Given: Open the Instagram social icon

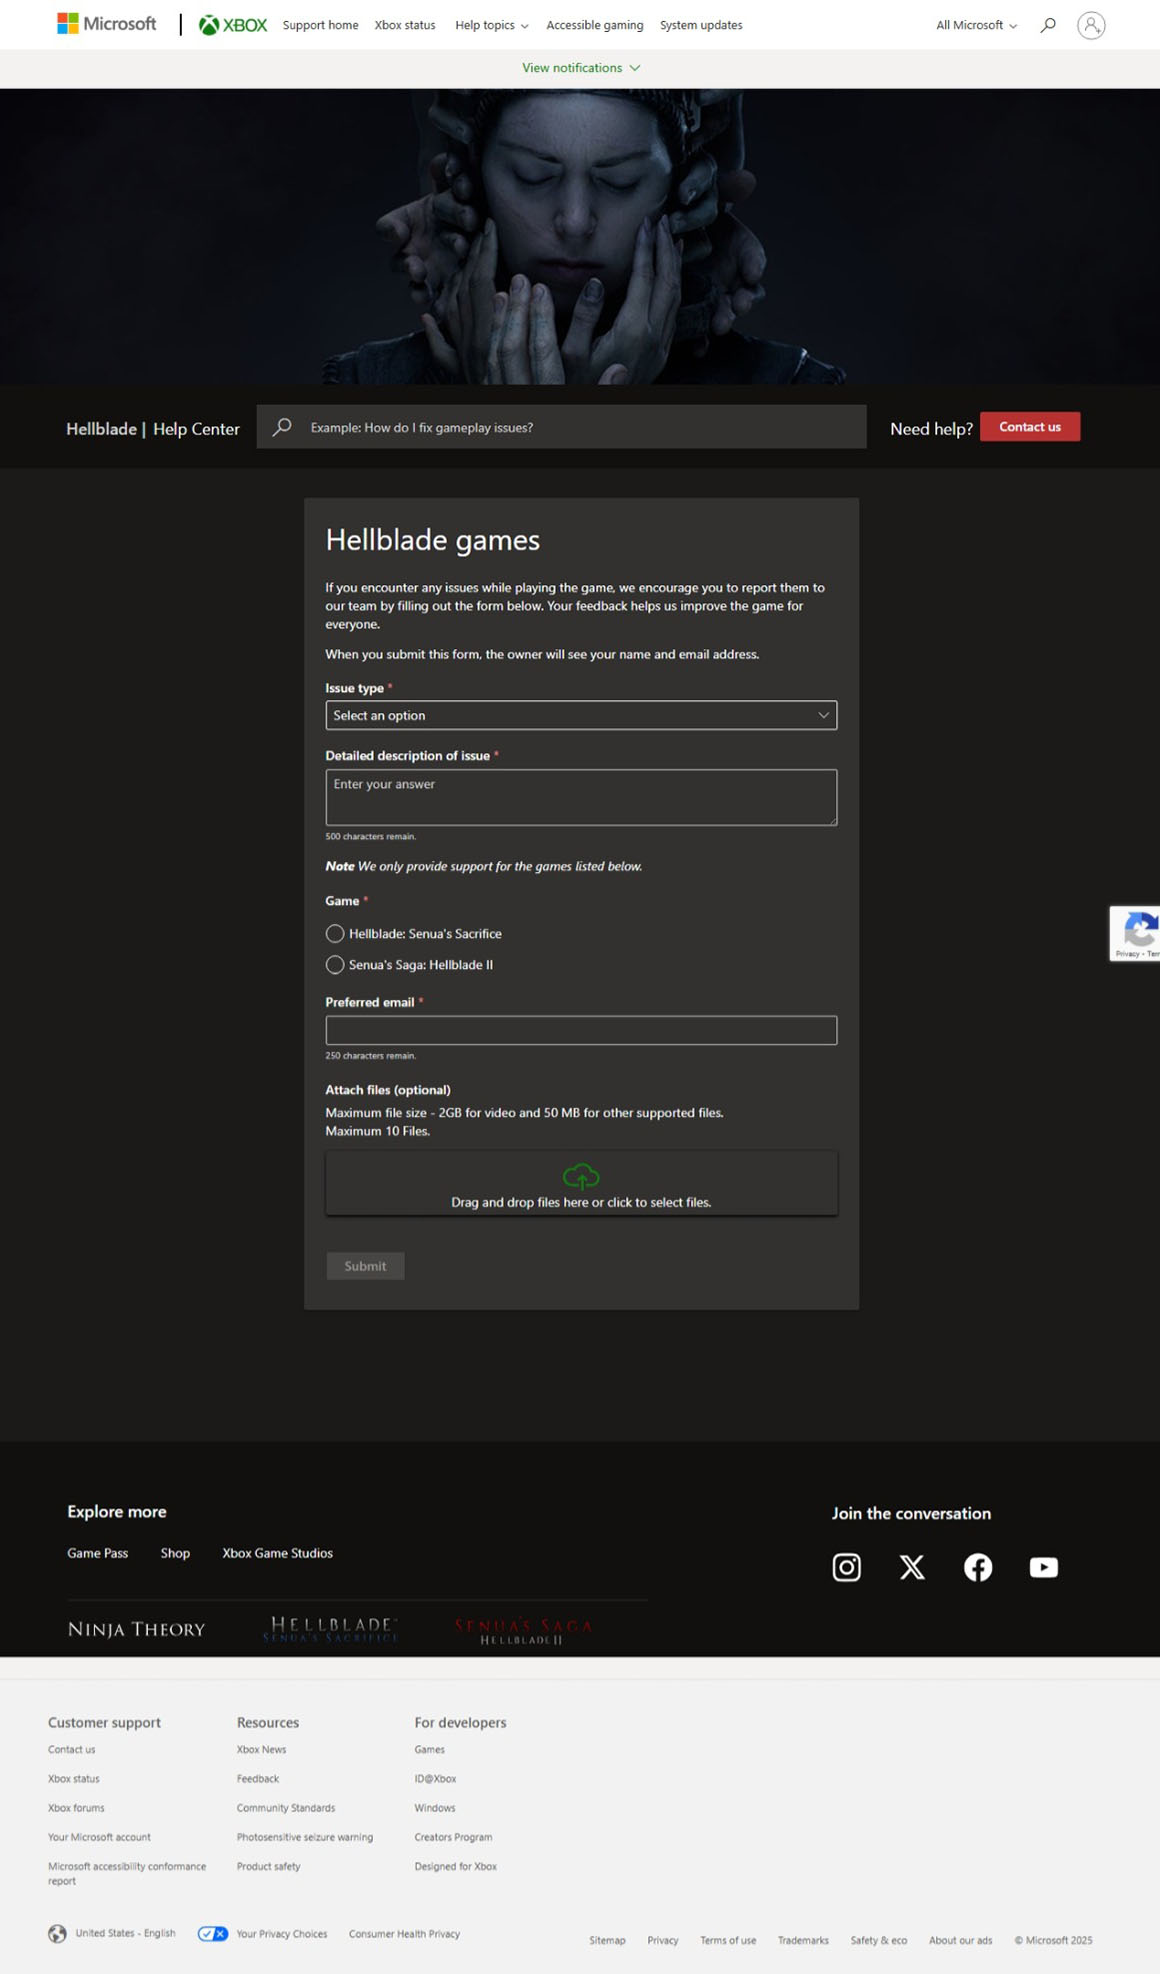Looking at the screenshot, I should [x=846, y=1567].
